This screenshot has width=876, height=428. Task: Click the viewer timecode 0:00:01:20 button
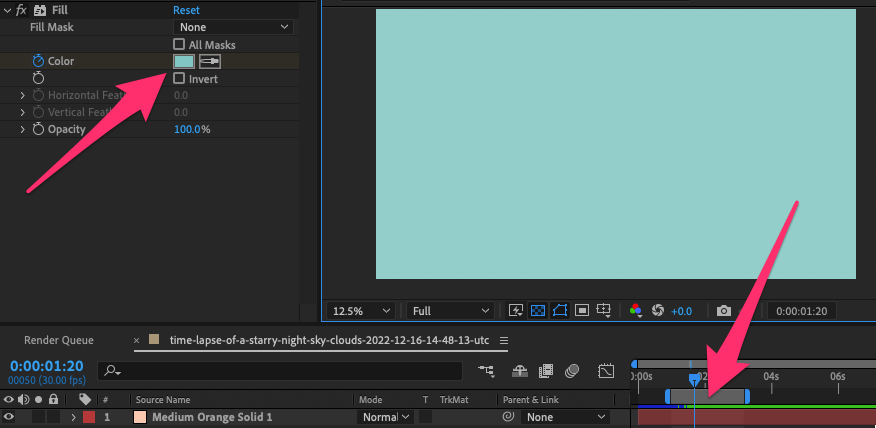pyautogui.click(x=802, y=311)
